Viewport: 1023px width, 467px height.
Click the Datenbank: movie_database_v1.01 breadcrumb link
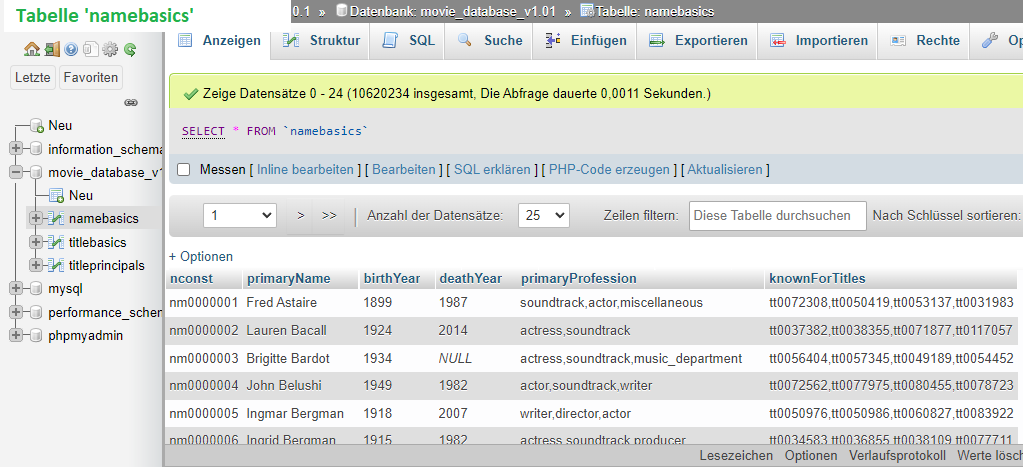(453, 11)
